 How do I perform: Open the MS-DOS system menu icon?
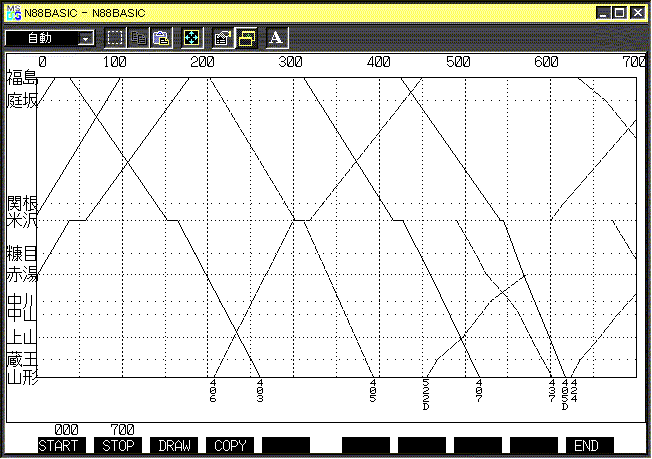tap(12, 12)
